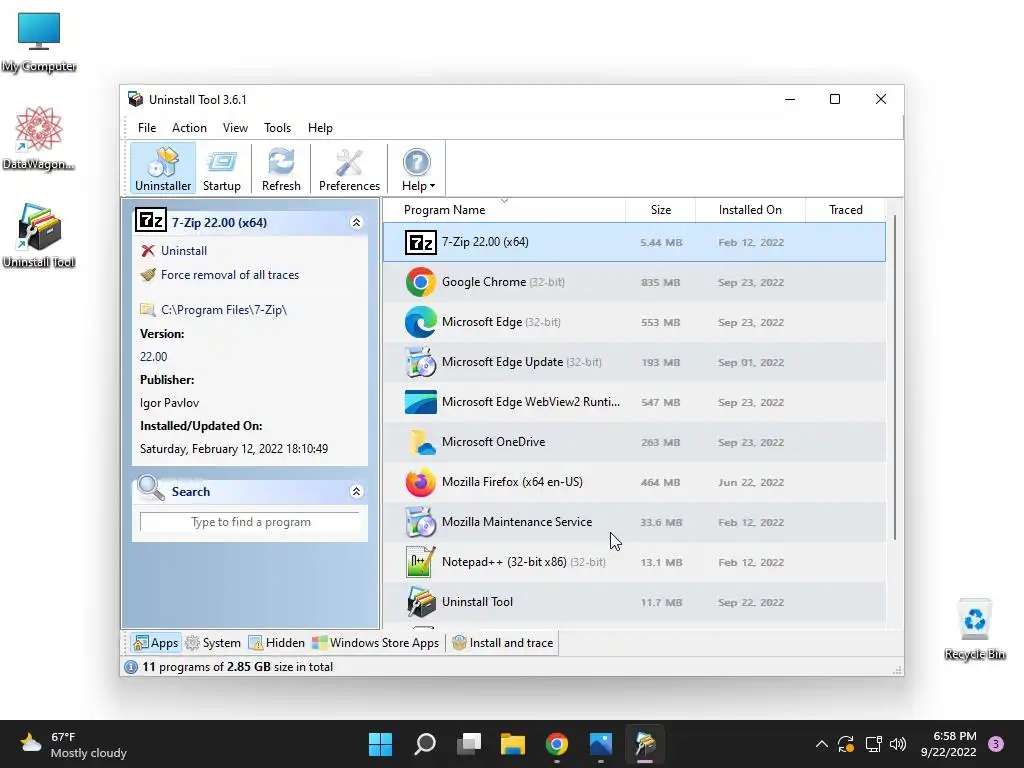Select the Uninstall Tool icon in list
The width and height of the screenshot is (1024, 768).
point(421,602)
